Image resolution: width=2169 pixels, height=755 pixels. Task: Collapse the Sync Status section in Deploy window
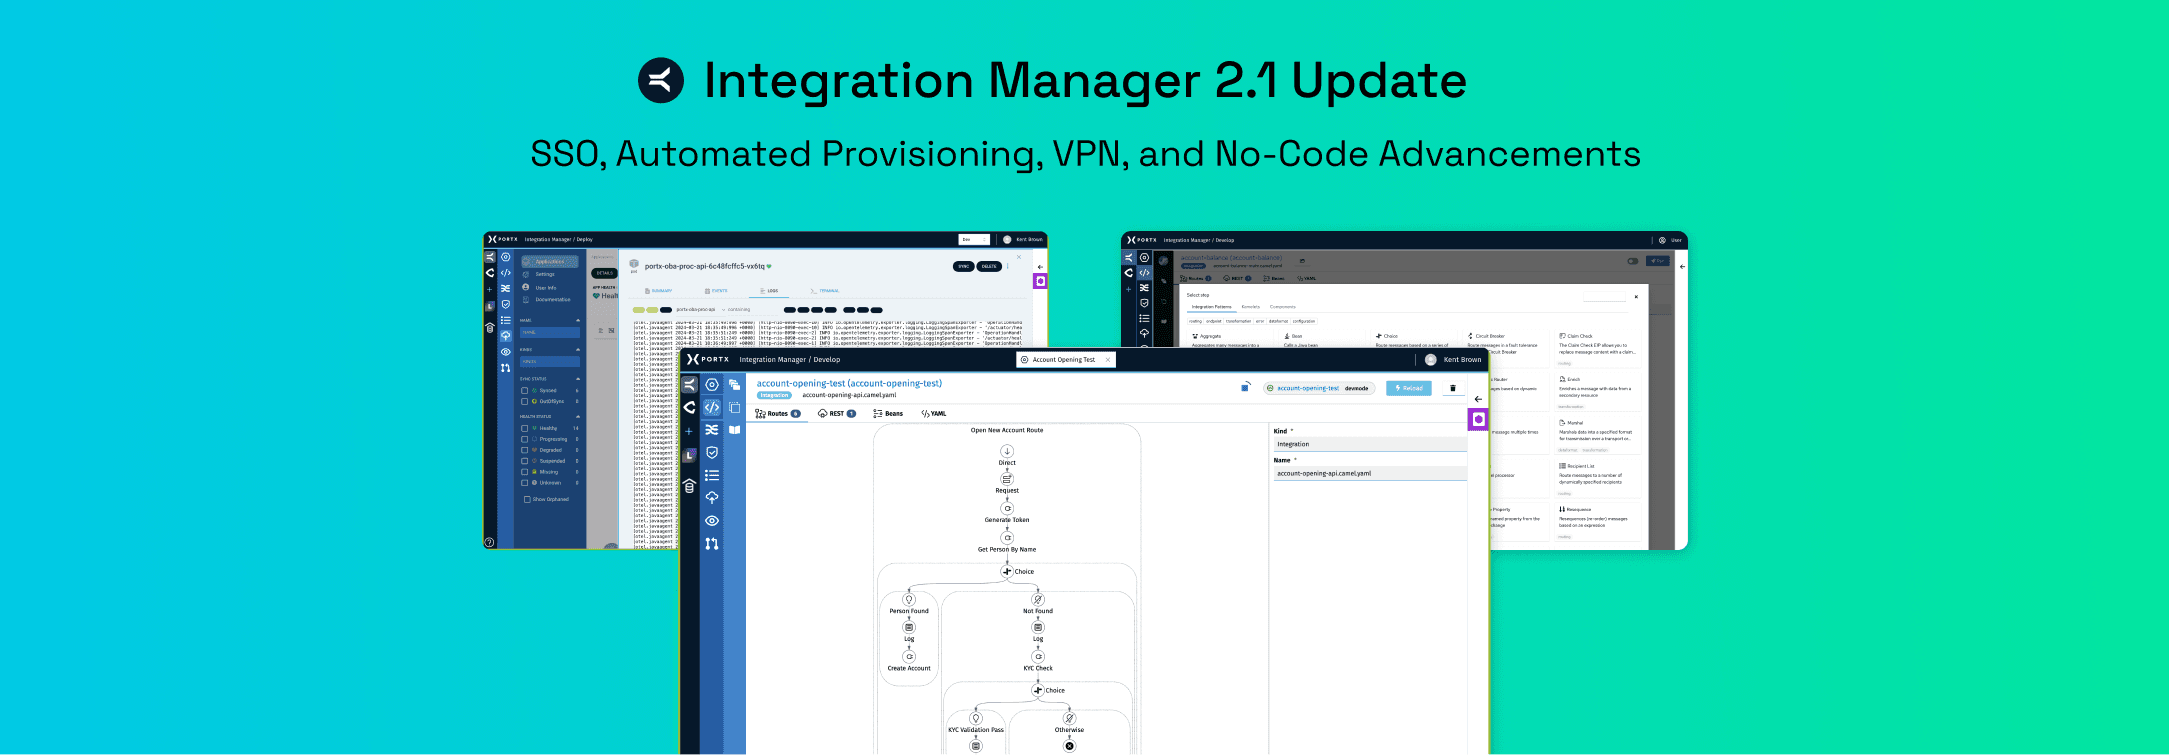point(578,379)
